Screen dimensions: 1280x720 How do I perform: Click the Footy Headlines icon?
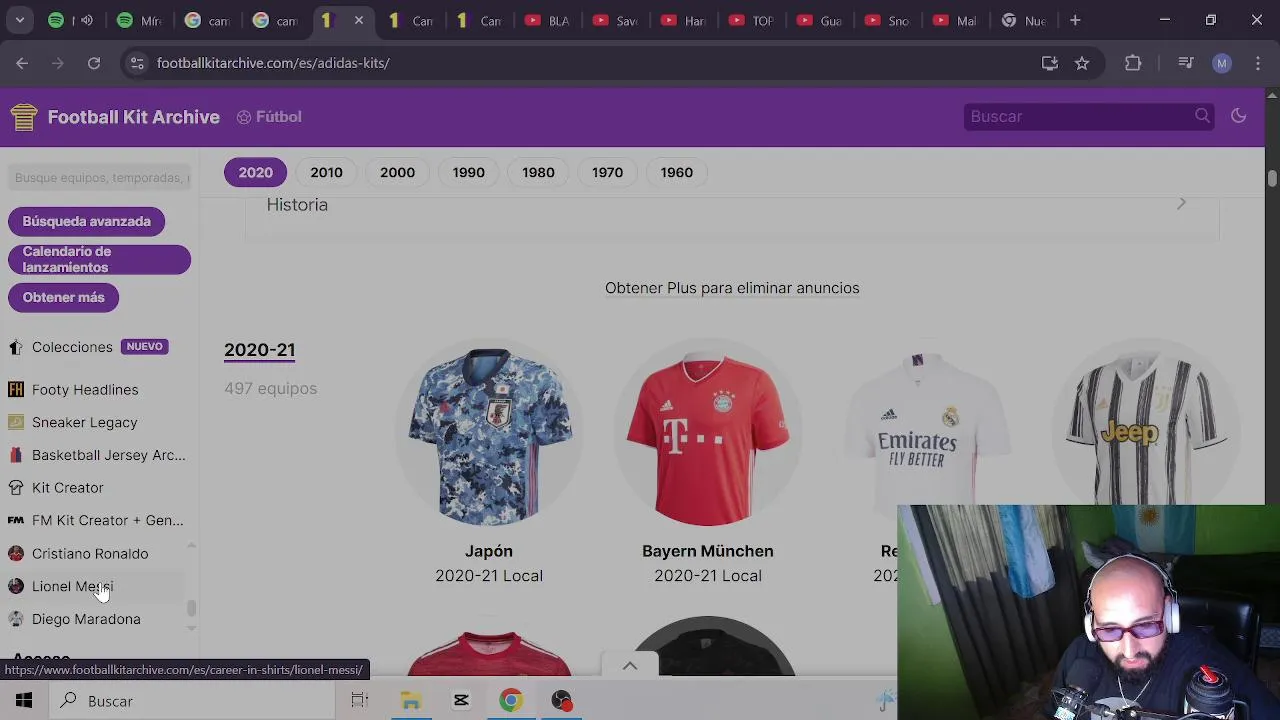coord(16,389)
